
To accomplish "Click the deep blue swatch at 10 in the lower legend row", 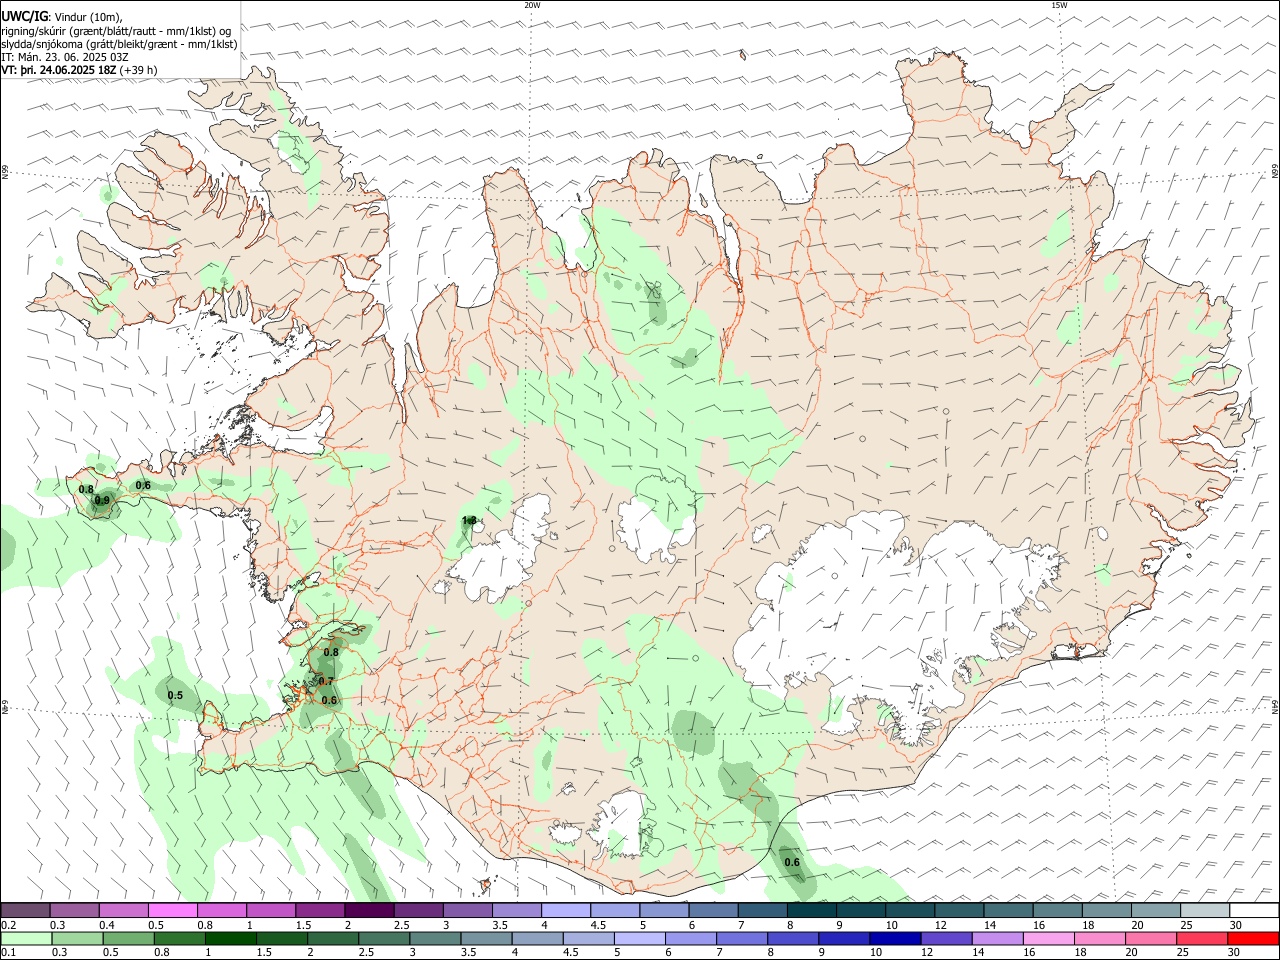I will [895, 938].
